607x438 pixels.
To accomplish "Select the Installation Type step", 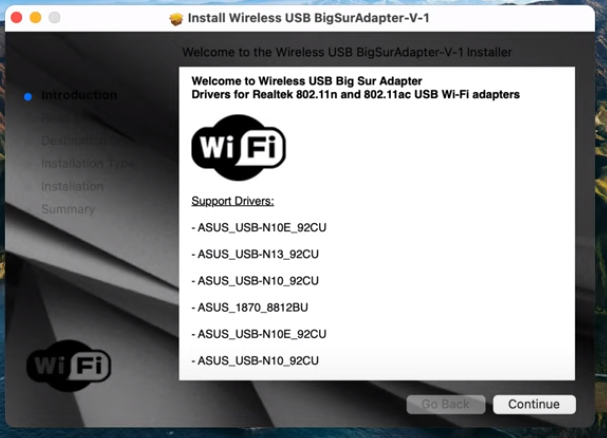I will pyautogui.click(x=85, y=163).
